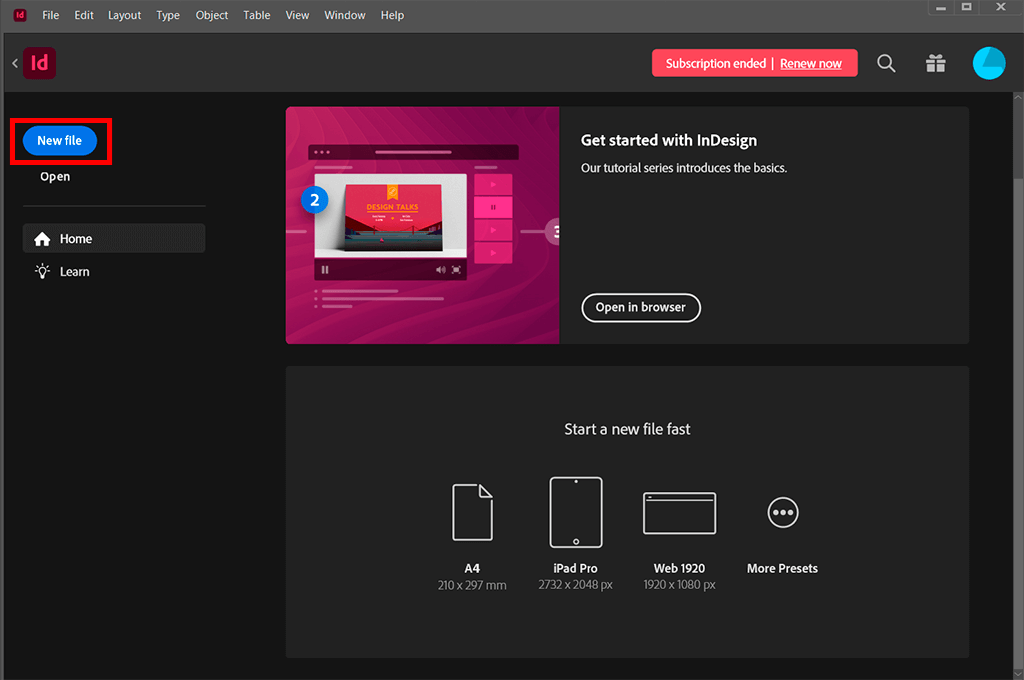Viewport: 1024px width, 680px height.
Task: Click Open in browser button
Action: (641, 308)
